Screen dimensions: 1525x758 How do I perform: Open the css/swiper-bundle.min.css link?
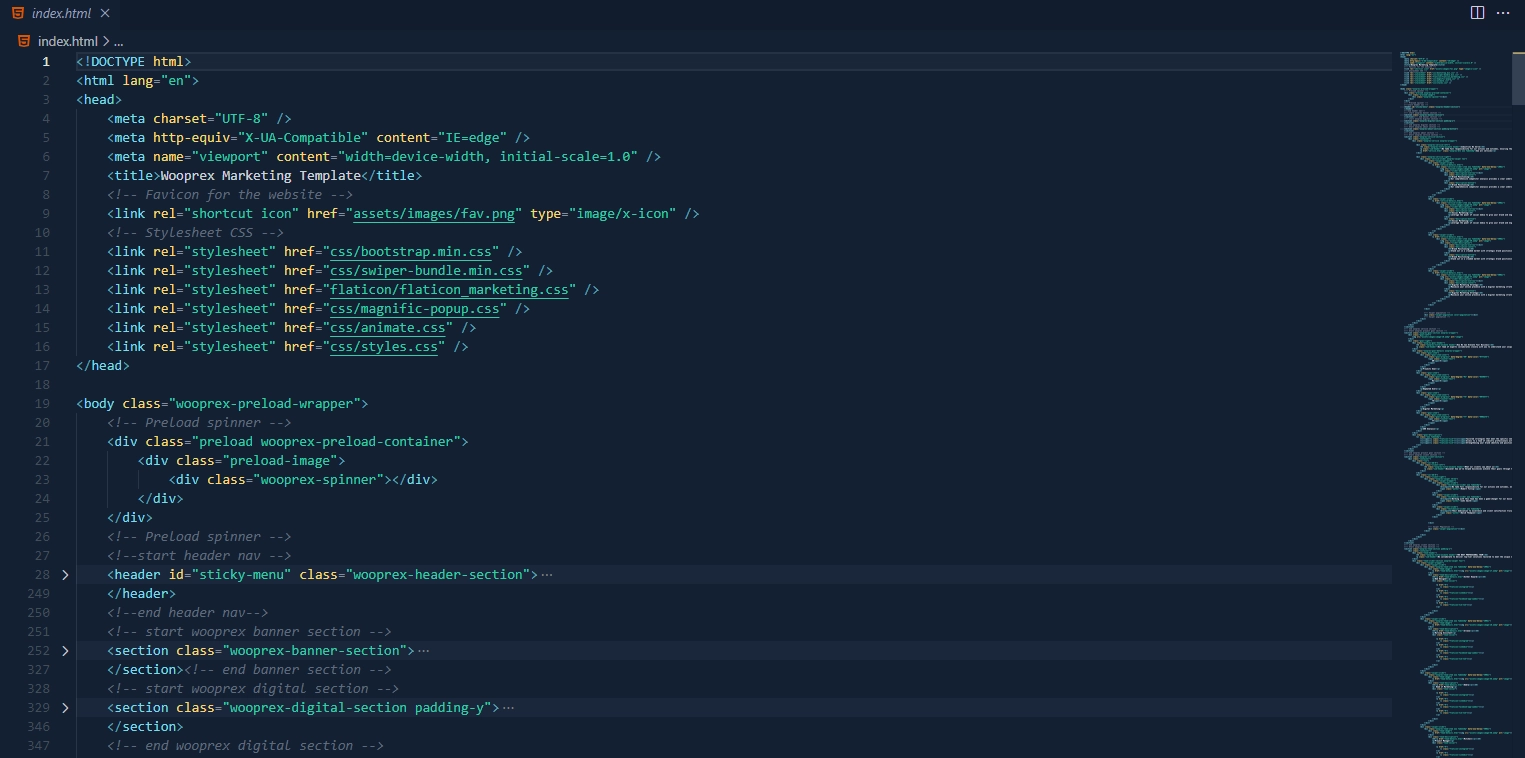tap(426, 270)
